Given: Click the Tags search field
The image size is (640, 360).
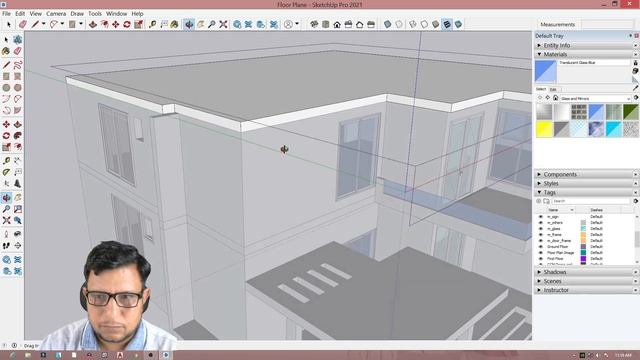Looking at the screenshot, I should click(591, 201).
